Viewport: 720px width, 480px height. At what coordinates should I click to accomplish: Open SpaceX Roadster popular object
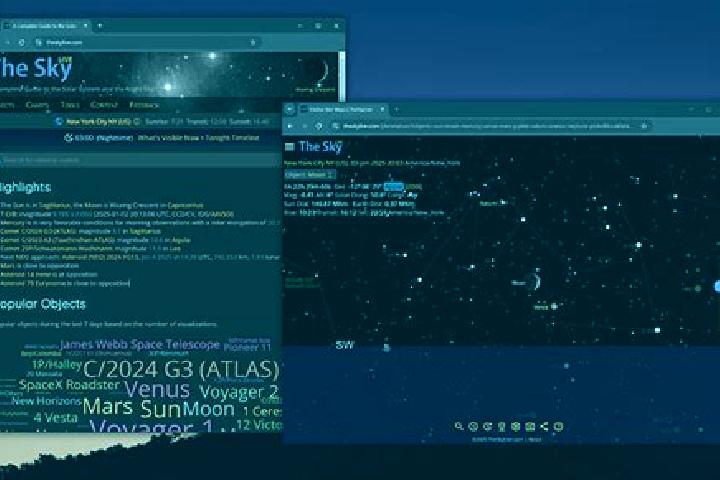pyautogui.click(x=69, y=385)
